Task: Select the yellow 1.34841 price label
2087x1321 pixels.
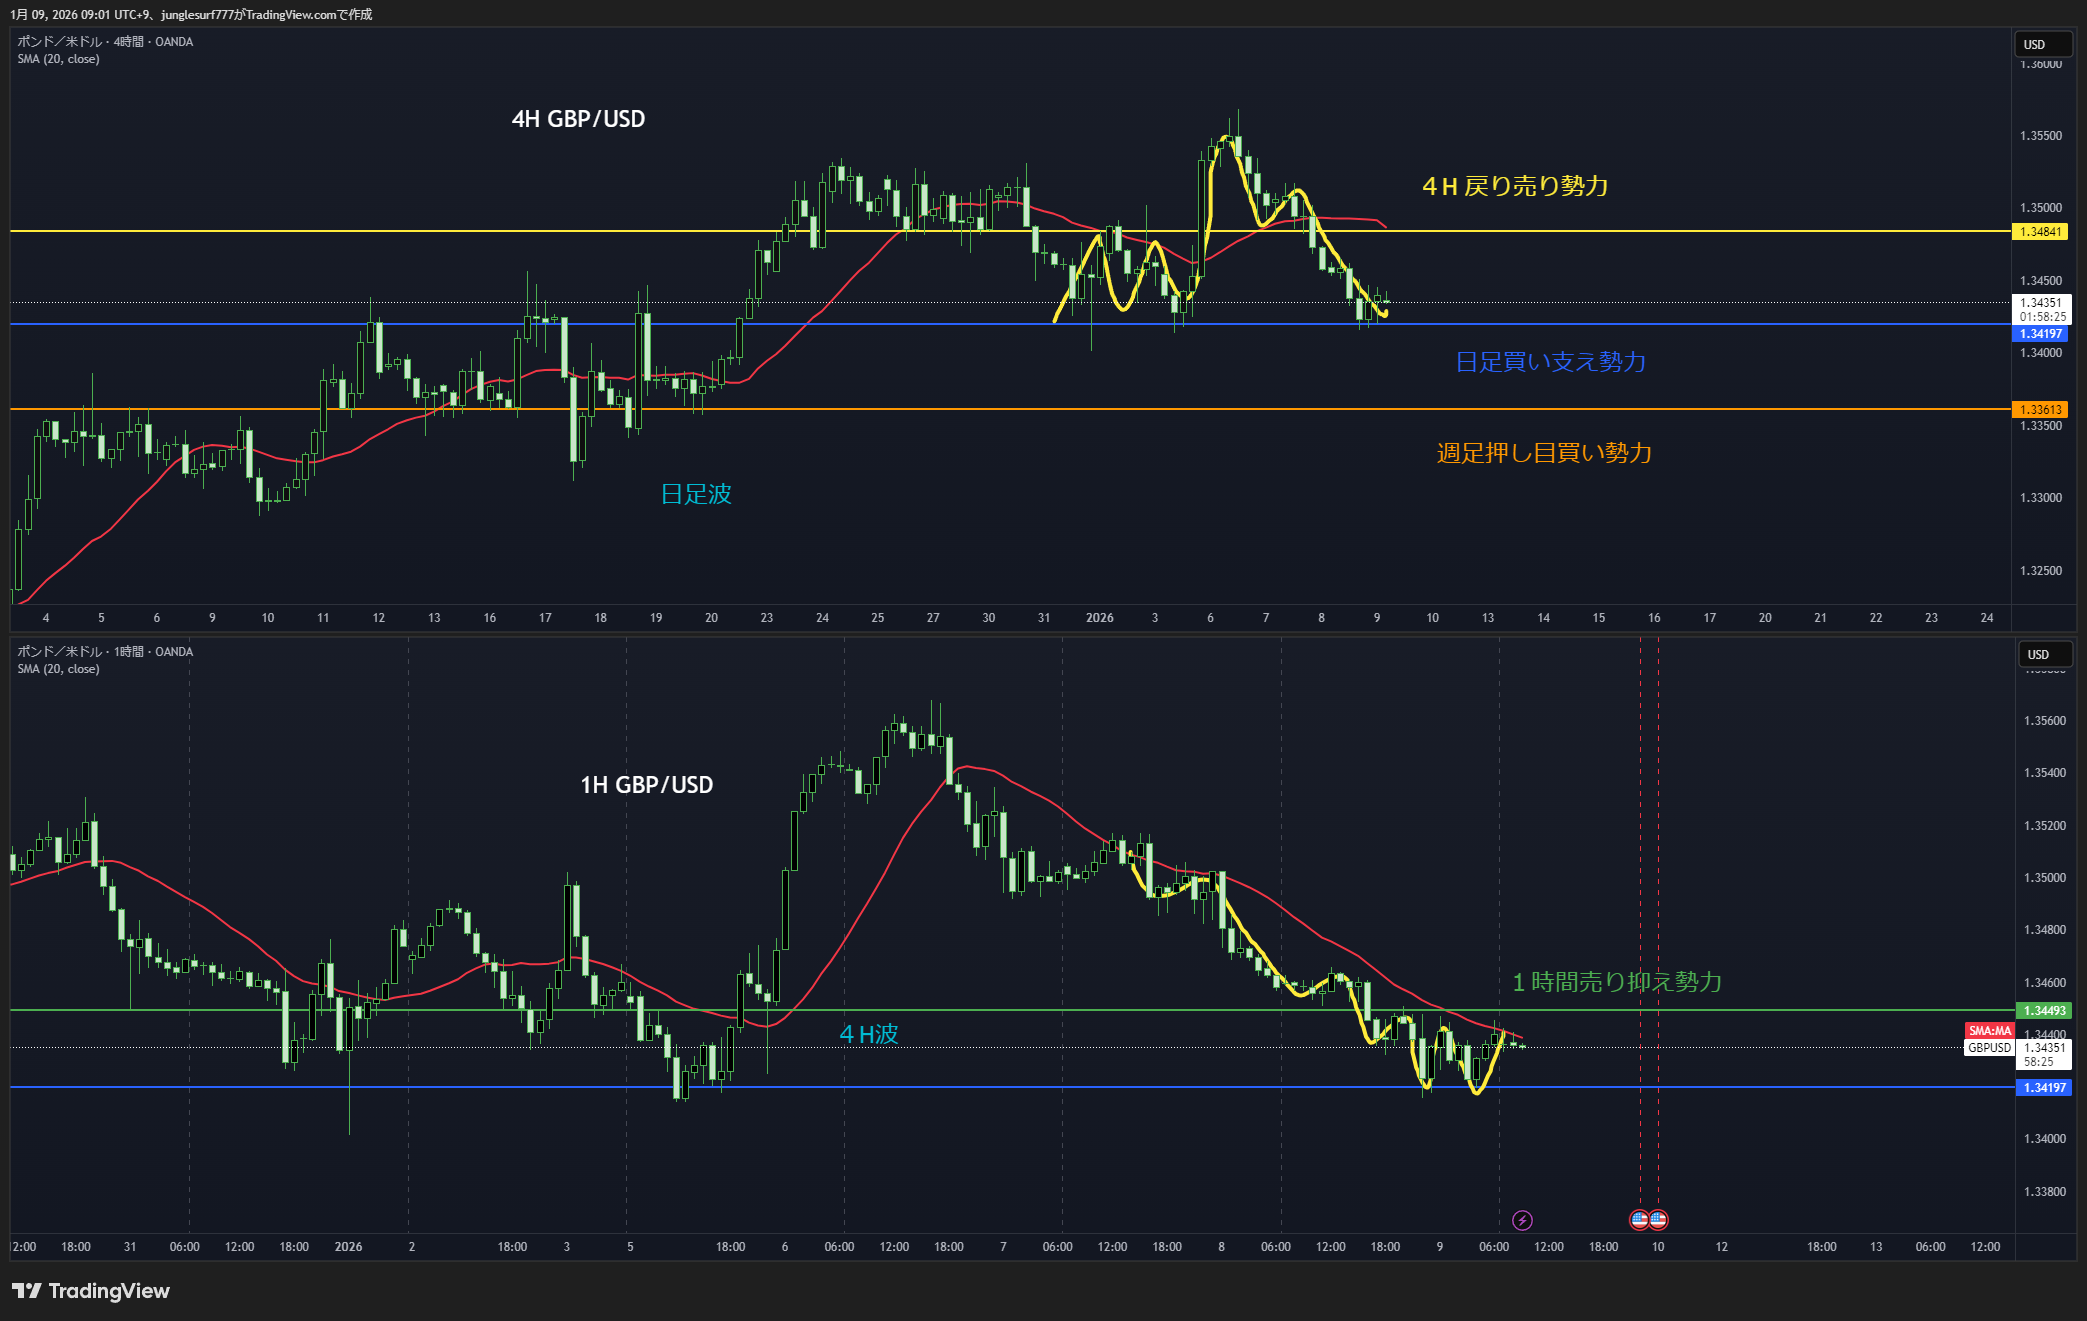Action: click(x=2040, y=232)
